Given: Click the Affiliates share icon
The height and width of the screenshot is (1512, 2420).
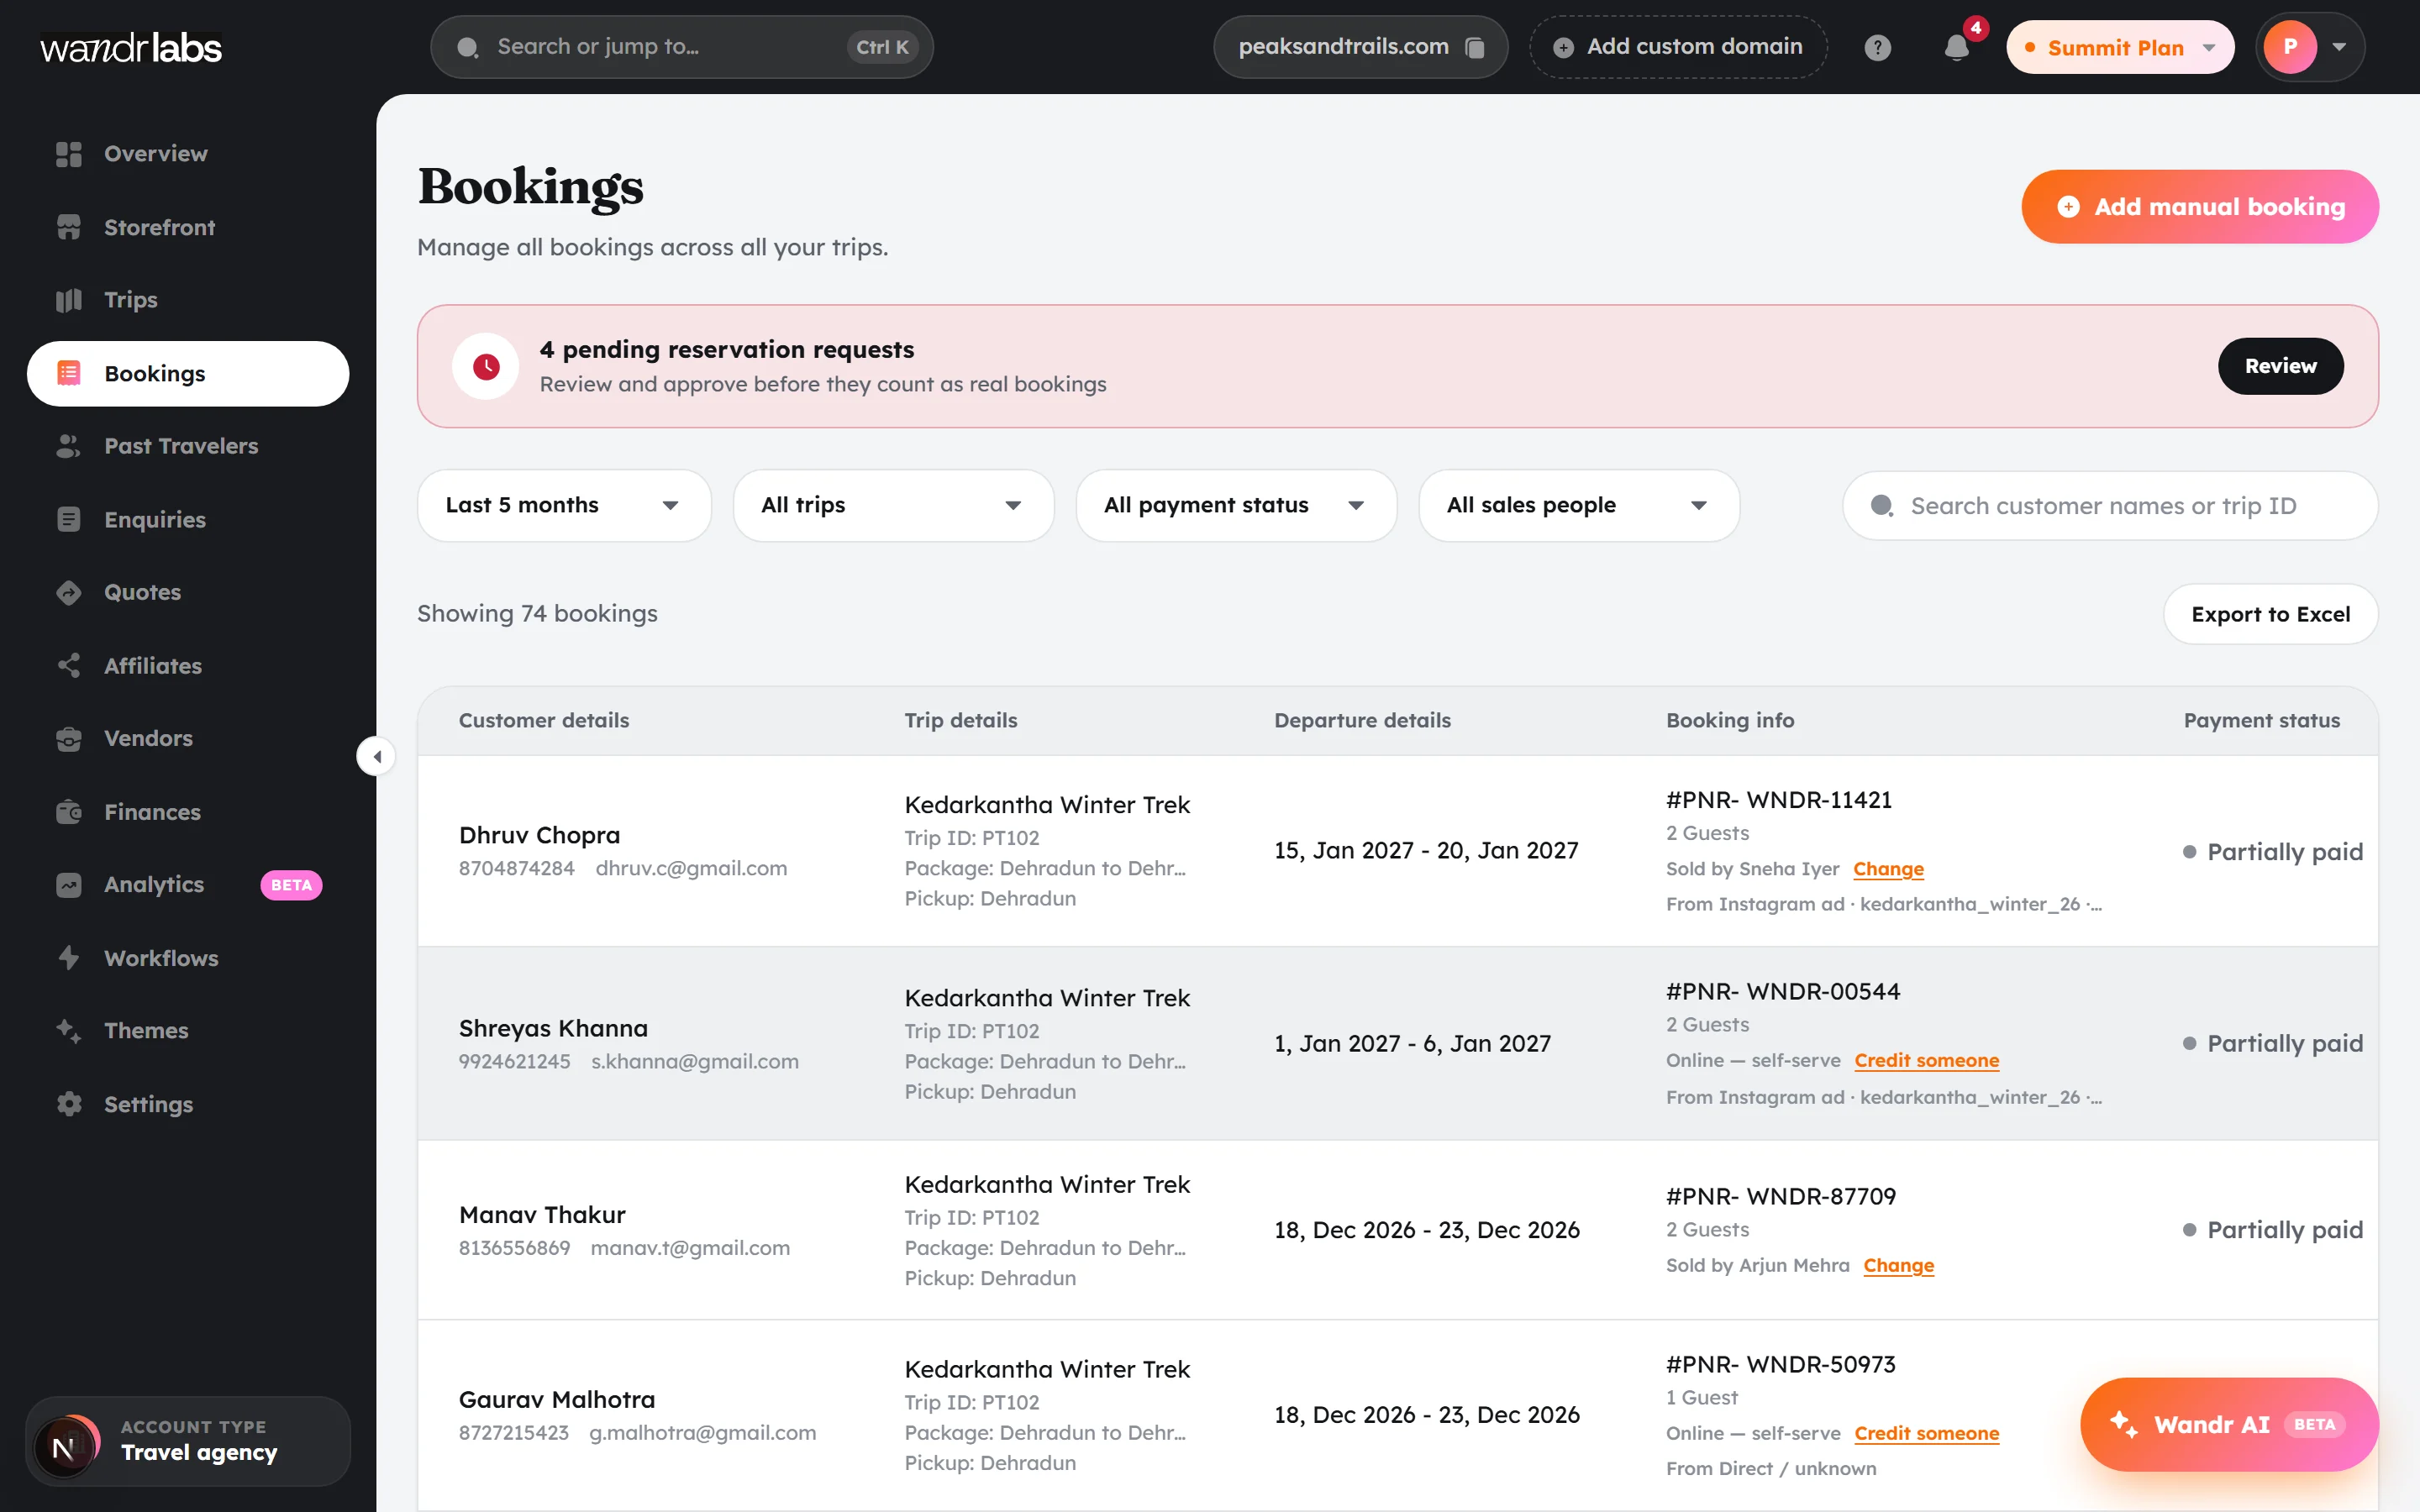Looking at the screenshot, I should tap(68, 665).
